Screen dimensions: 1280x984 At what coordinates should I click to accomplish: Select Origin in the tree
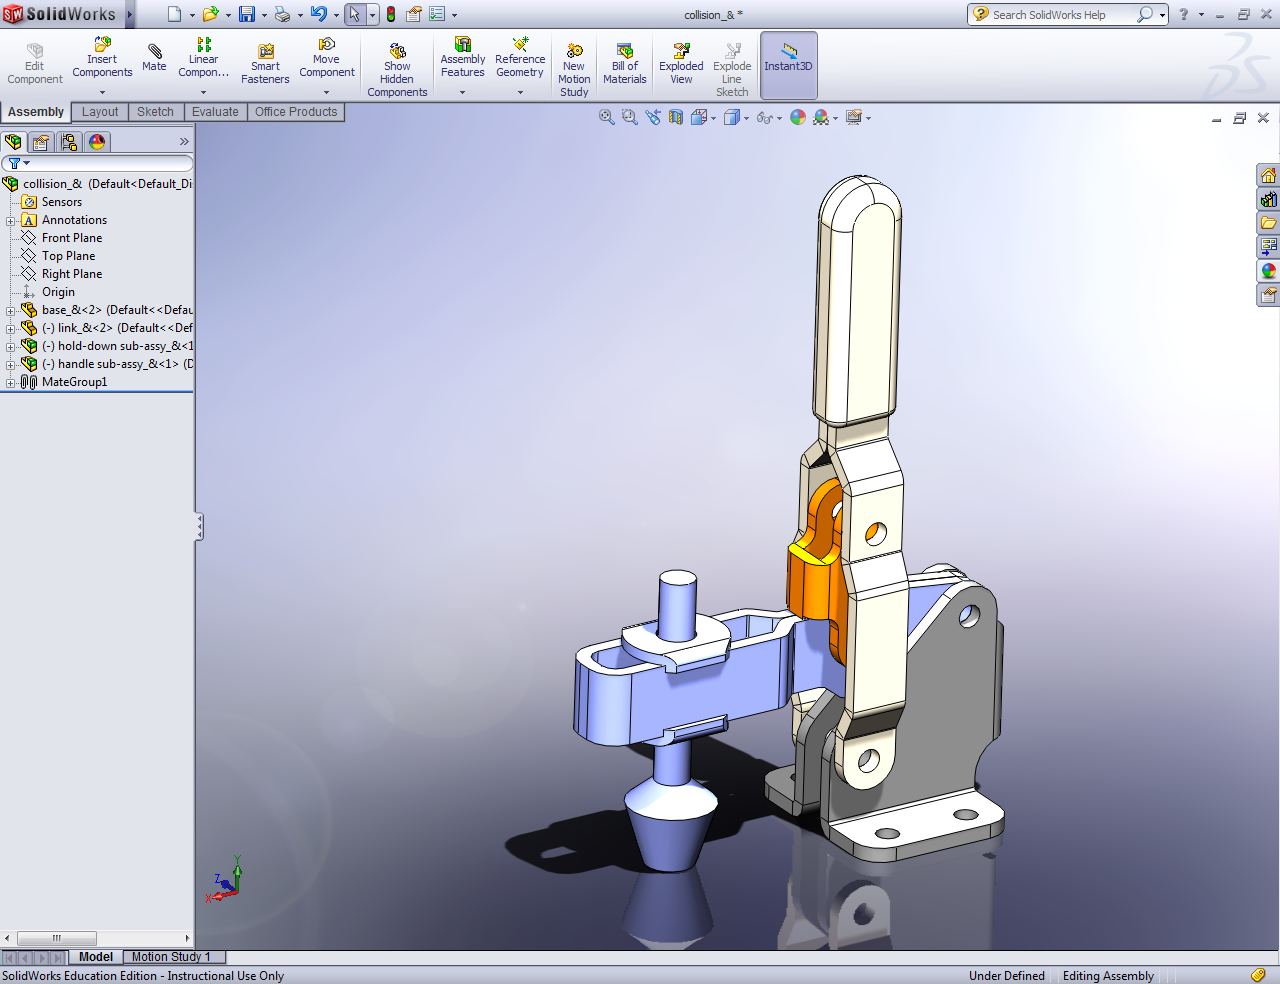pos(58,292)
